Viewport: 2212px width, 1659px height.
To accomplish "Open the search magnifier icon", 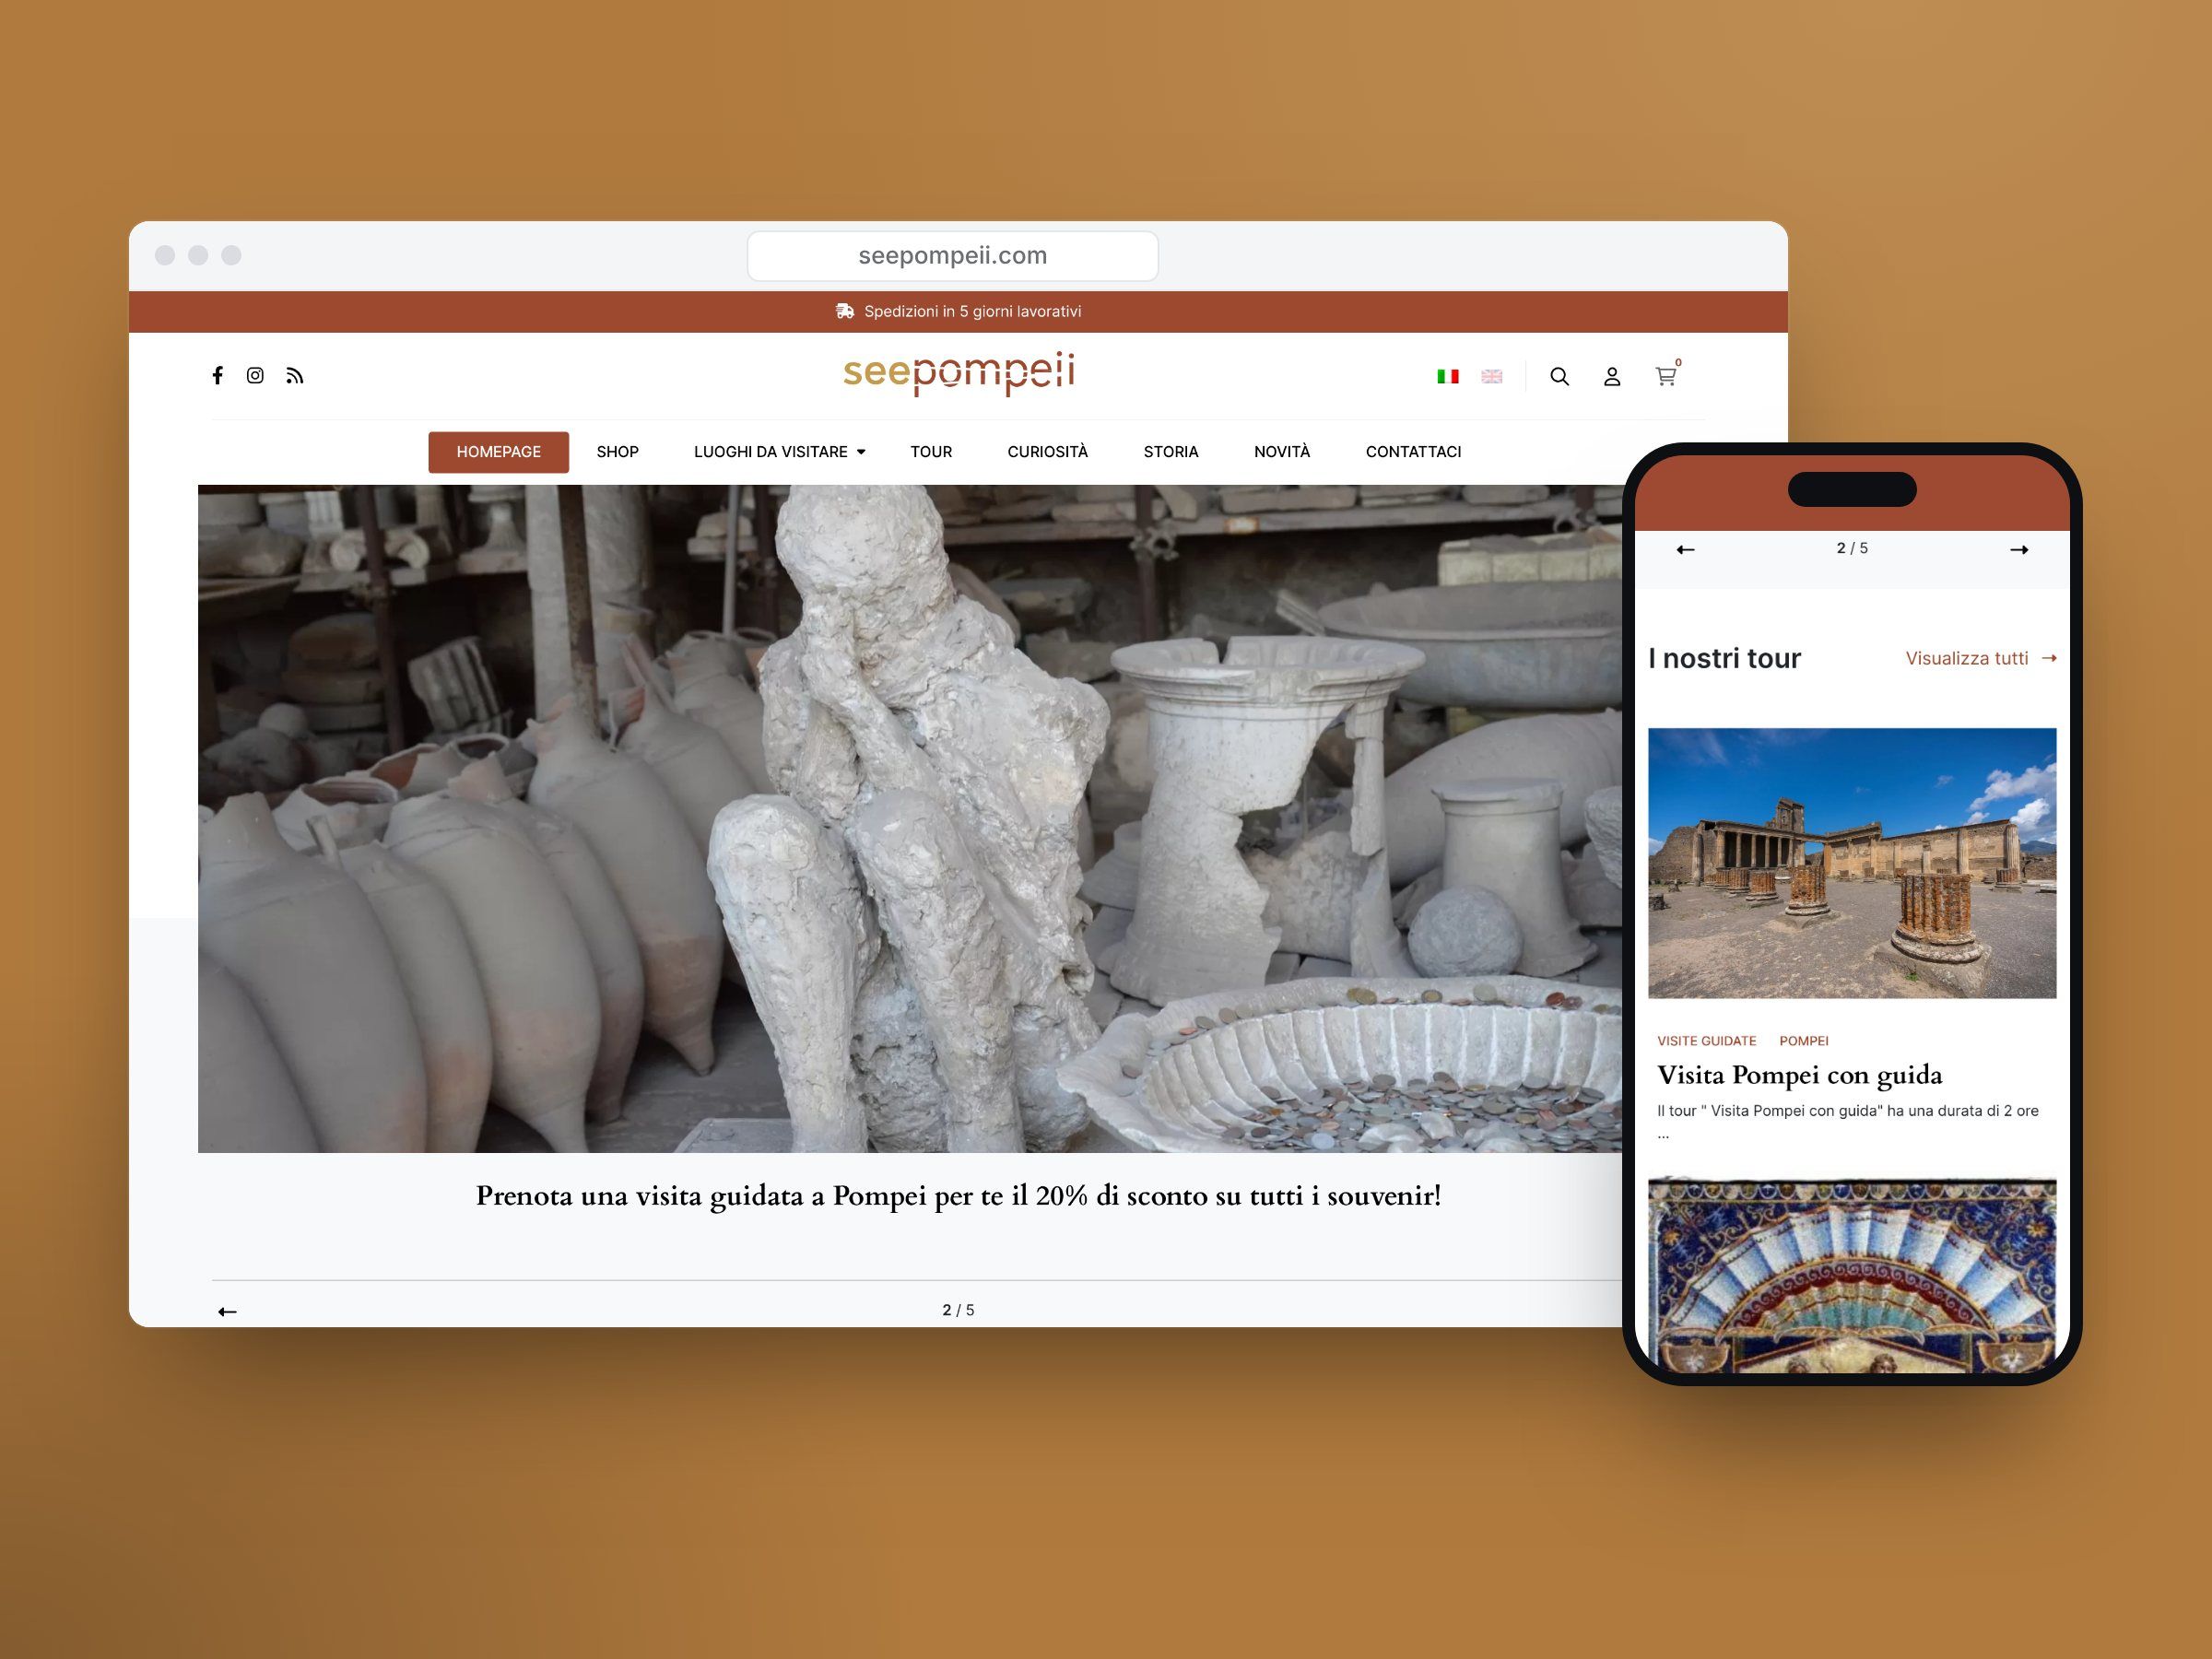I will pos(1559,376).
